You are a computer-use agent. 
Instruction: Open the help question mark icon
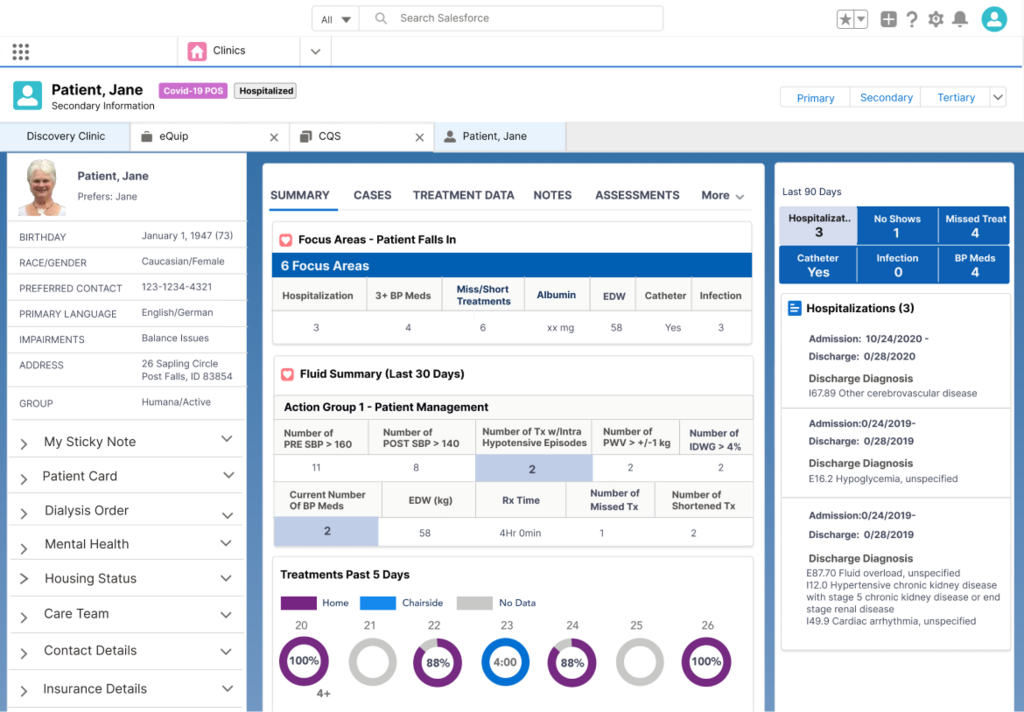click(912, 19)
